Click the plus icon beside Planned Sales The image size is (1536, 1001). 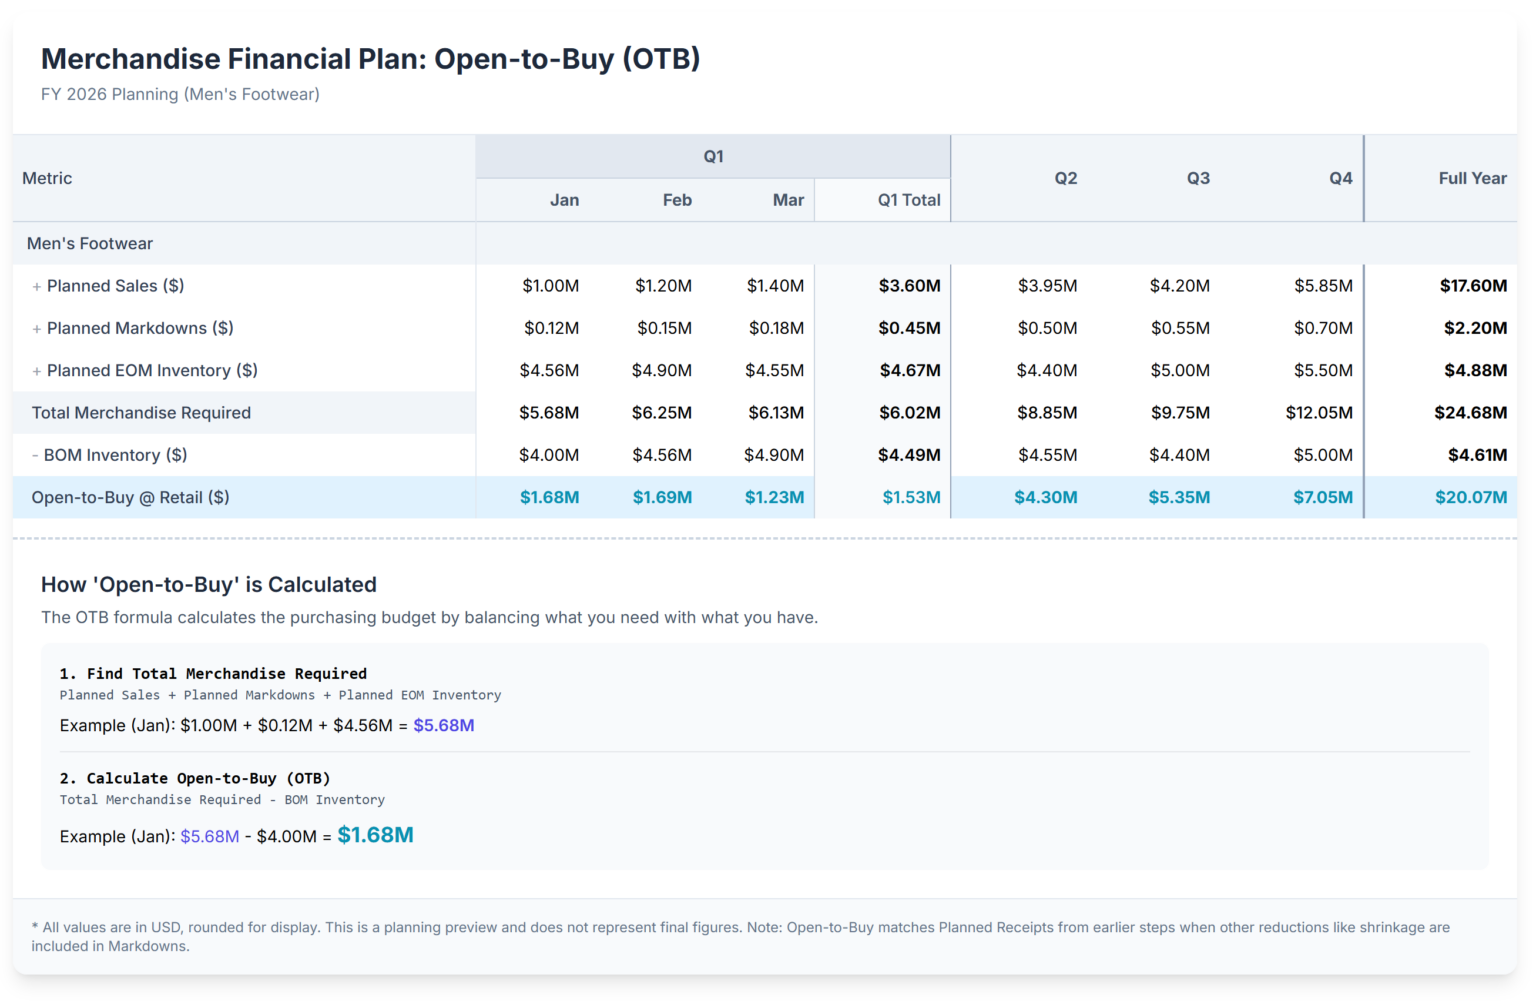(35, 286)
